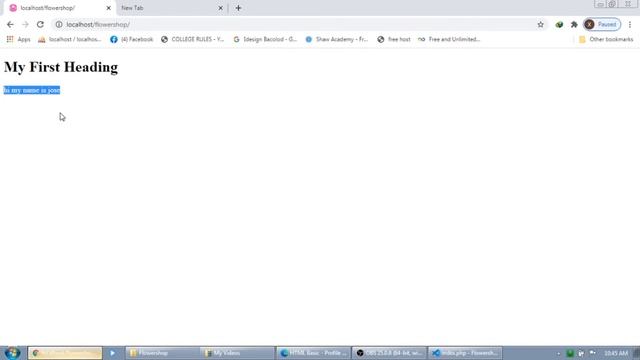Click the forward navigation arrow
640x360 pixels.
pyautogui.click(x=25, y=24)
